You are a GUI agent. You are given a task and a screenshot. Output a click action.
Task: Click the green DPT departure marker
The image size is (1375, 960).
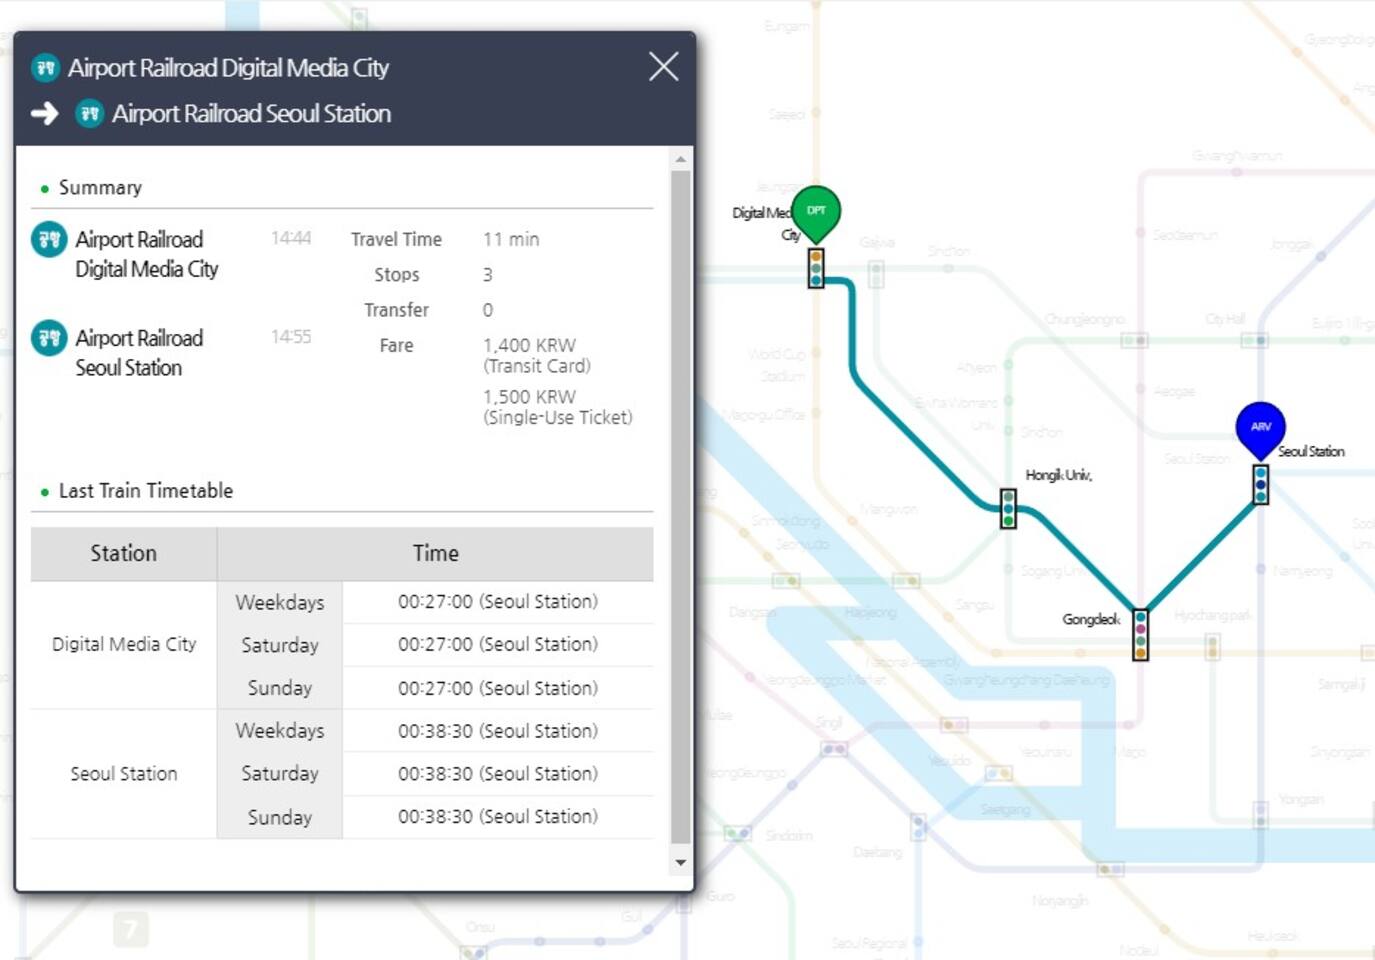pos(816,211)
